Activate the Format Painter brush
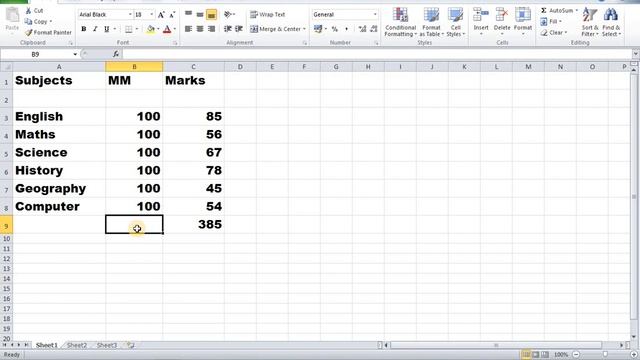Screen dimensions: 640x360 48,32
